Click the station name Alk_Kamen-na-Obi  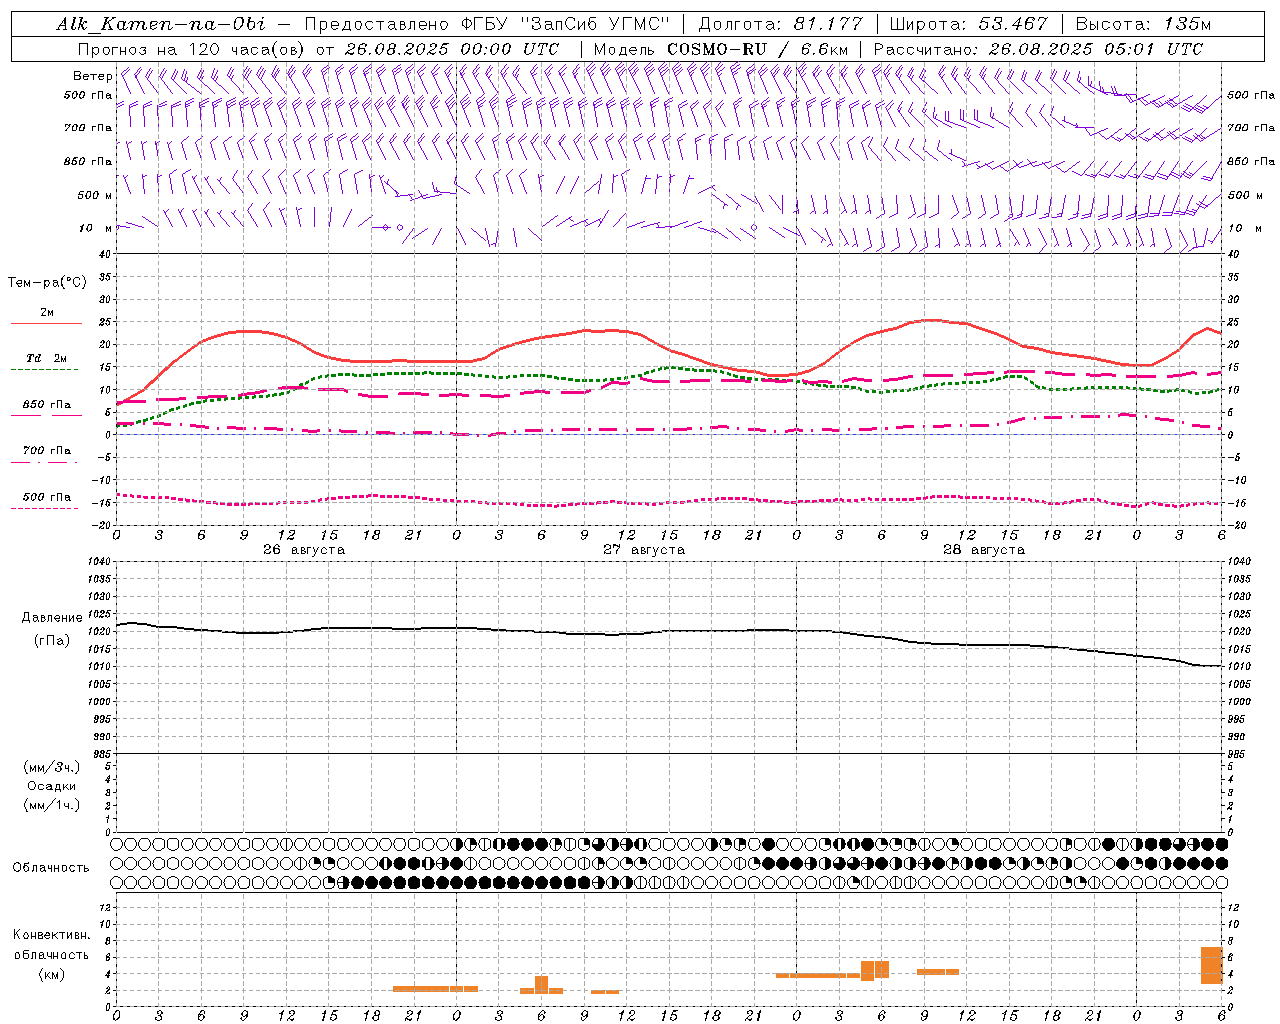tap(160, 24)
